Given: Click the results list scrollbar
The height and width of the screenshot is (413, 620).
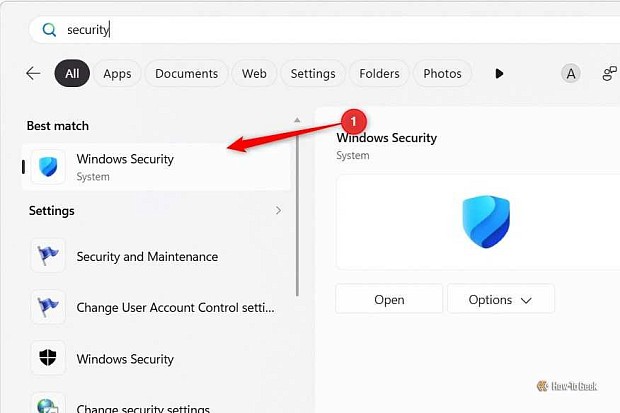Looking at the screenshot, I should tap(297, 206).
